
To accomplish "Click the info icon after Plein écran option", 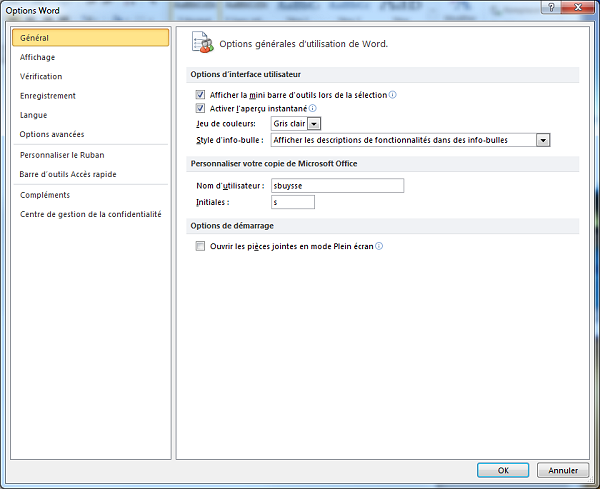I will click(x=379, y=246).
